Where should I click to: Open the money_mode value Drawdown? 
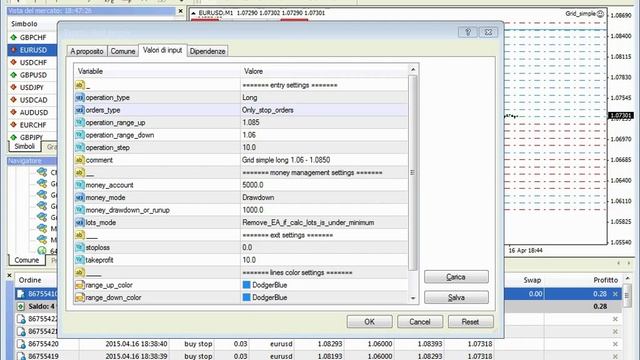click(x=324, y=198)
